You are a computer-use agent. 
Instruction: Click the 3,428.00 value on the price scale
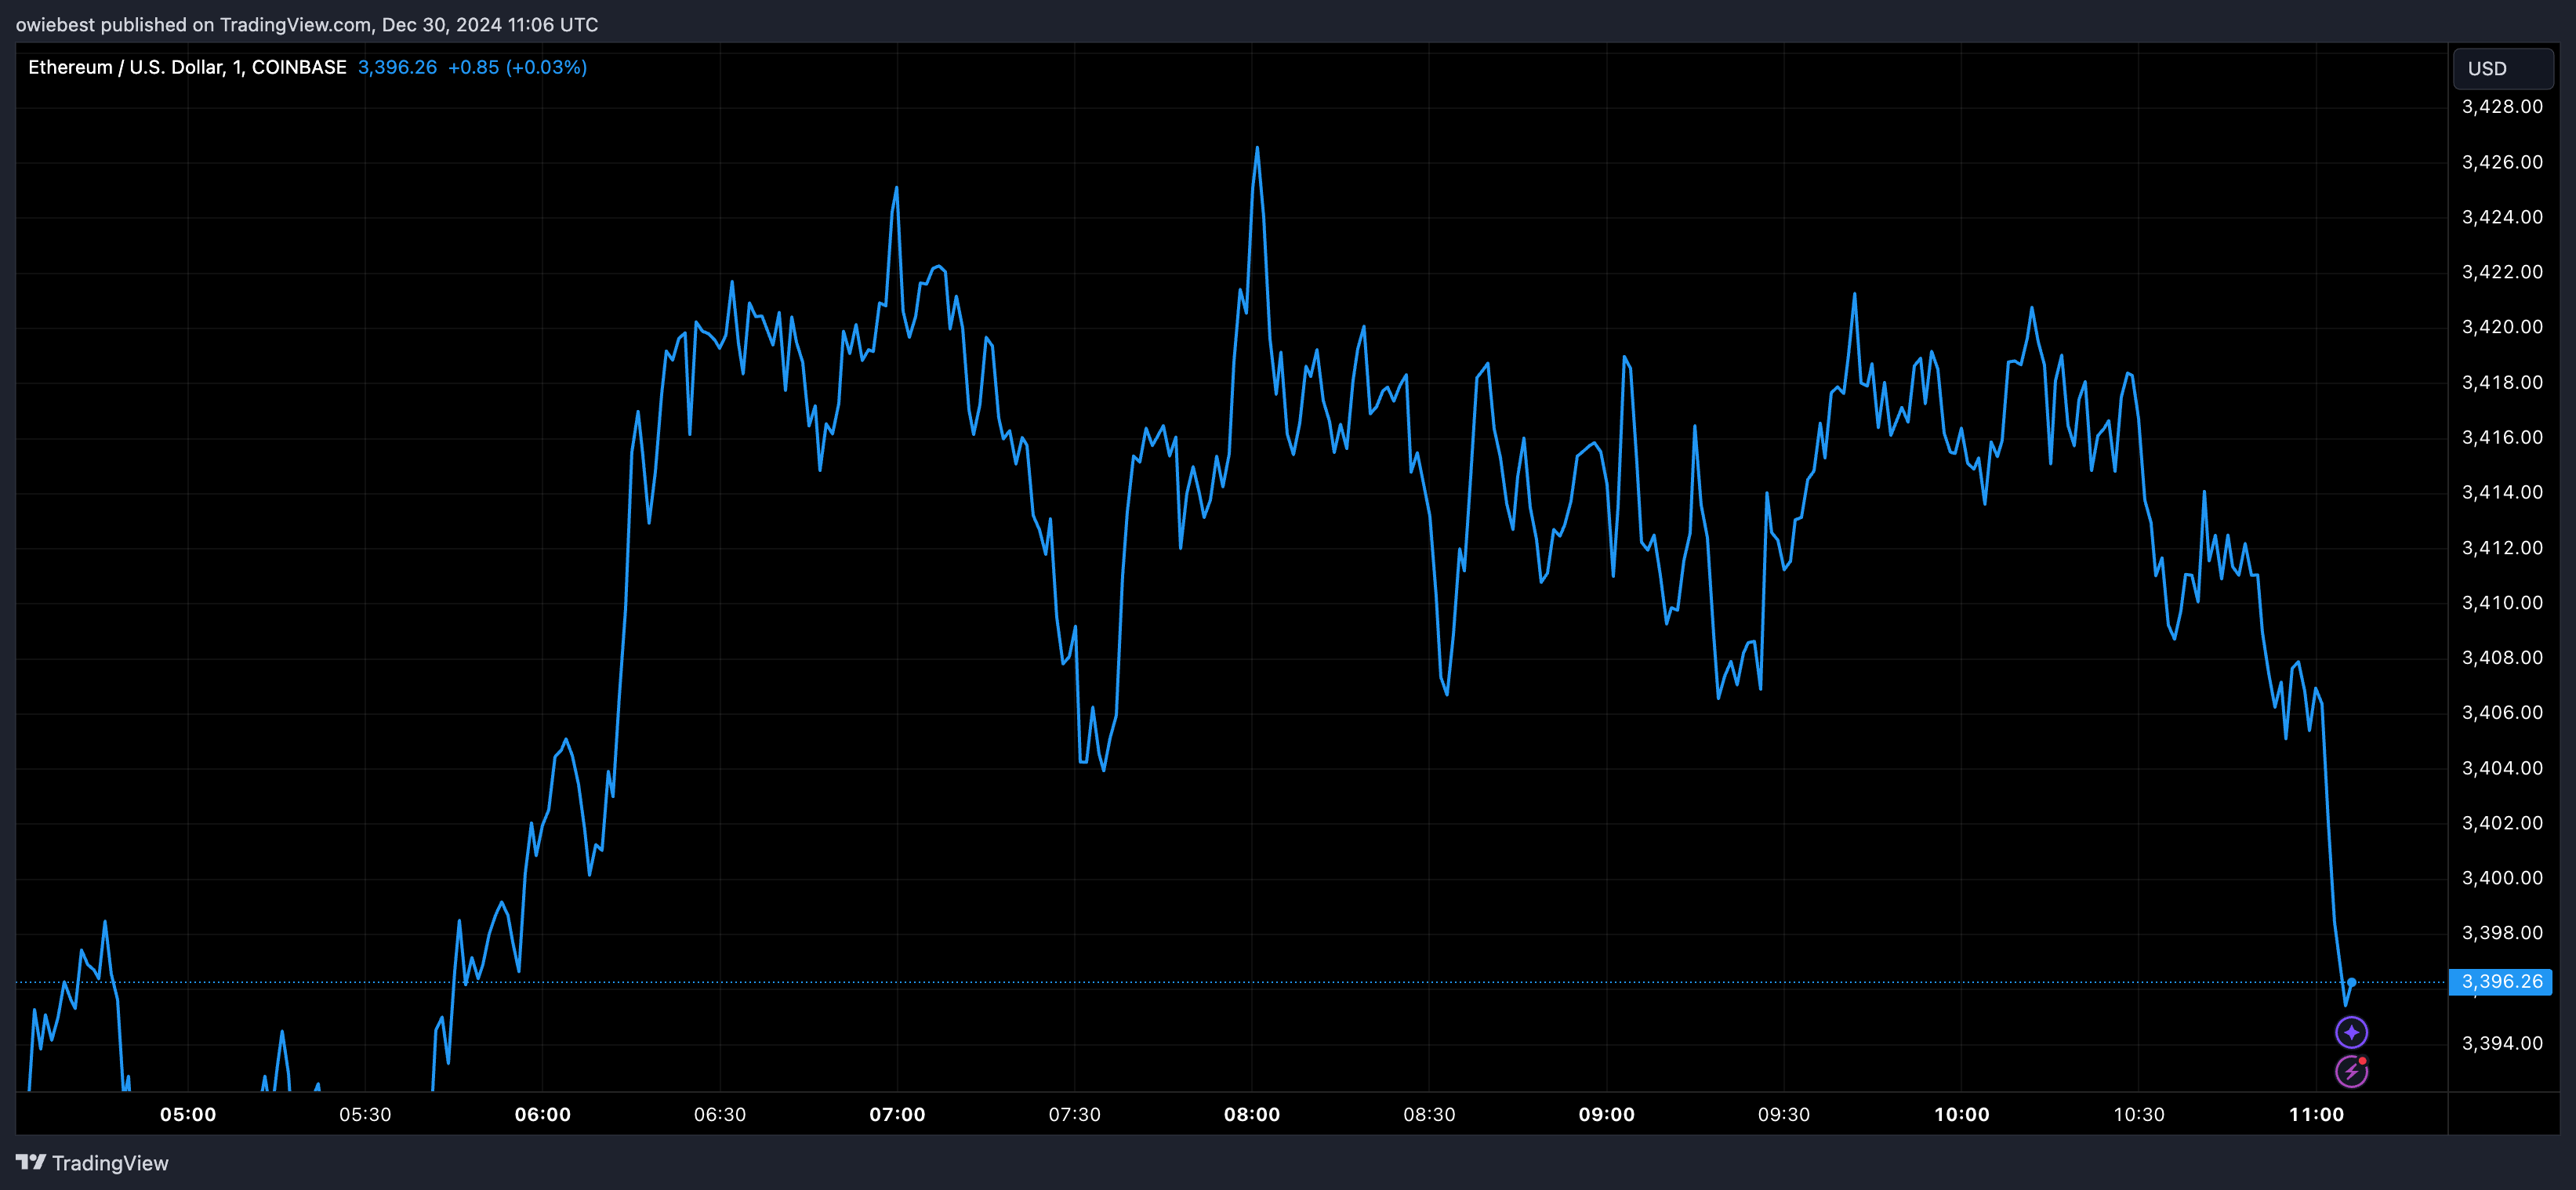(2502, 107)
